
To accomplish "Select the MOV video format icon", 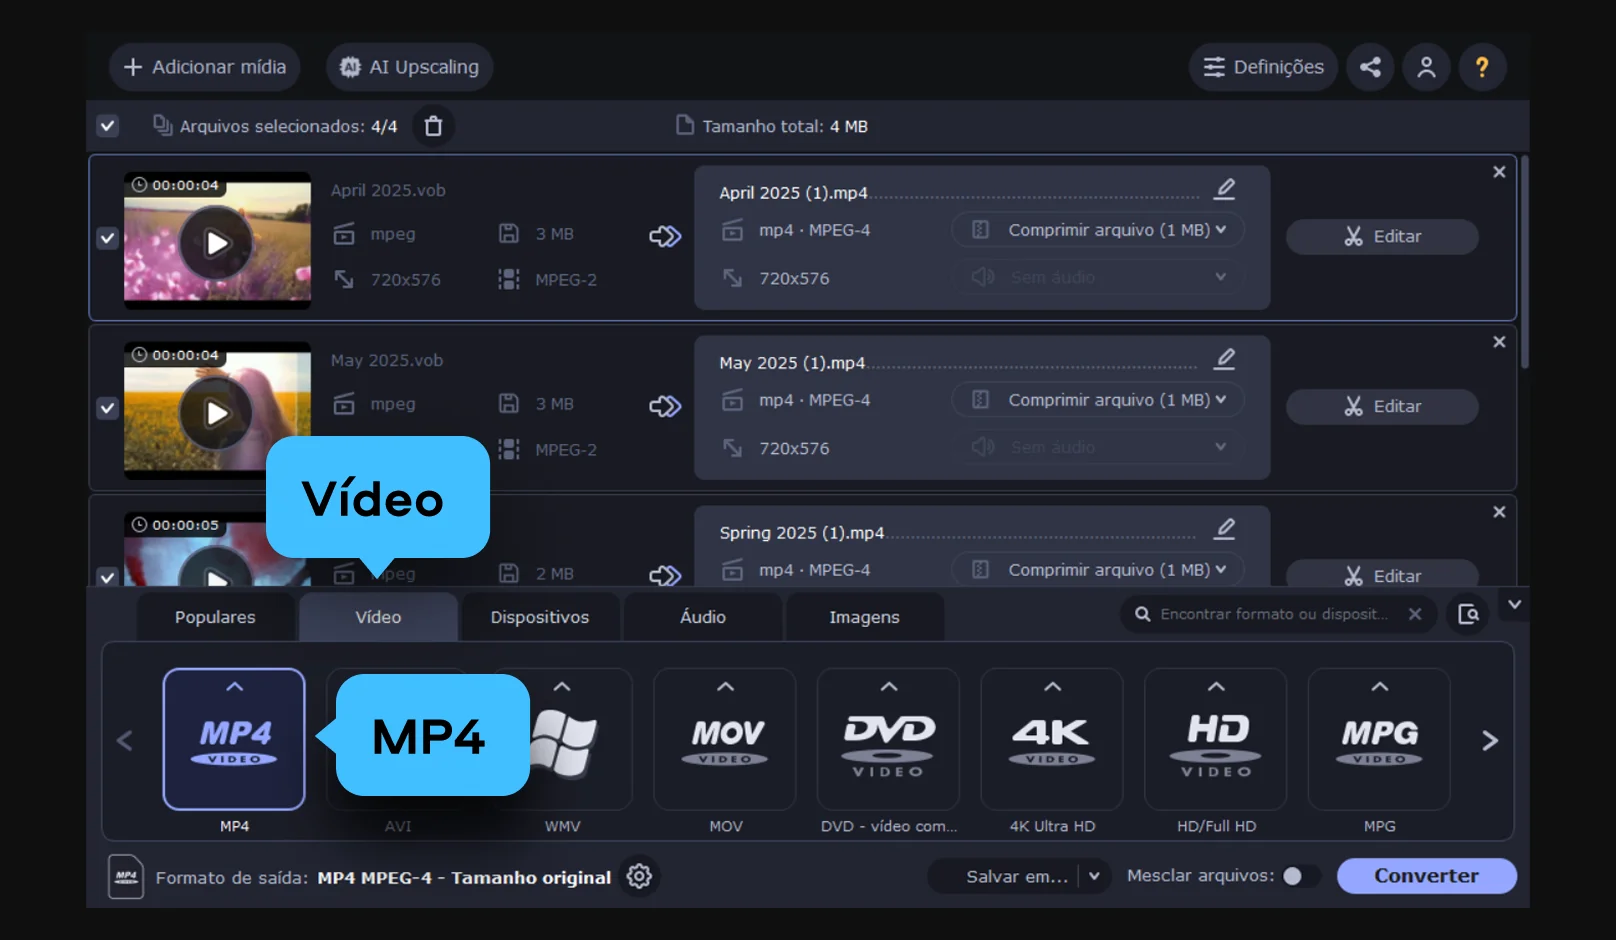I will (x=725, y=740).
